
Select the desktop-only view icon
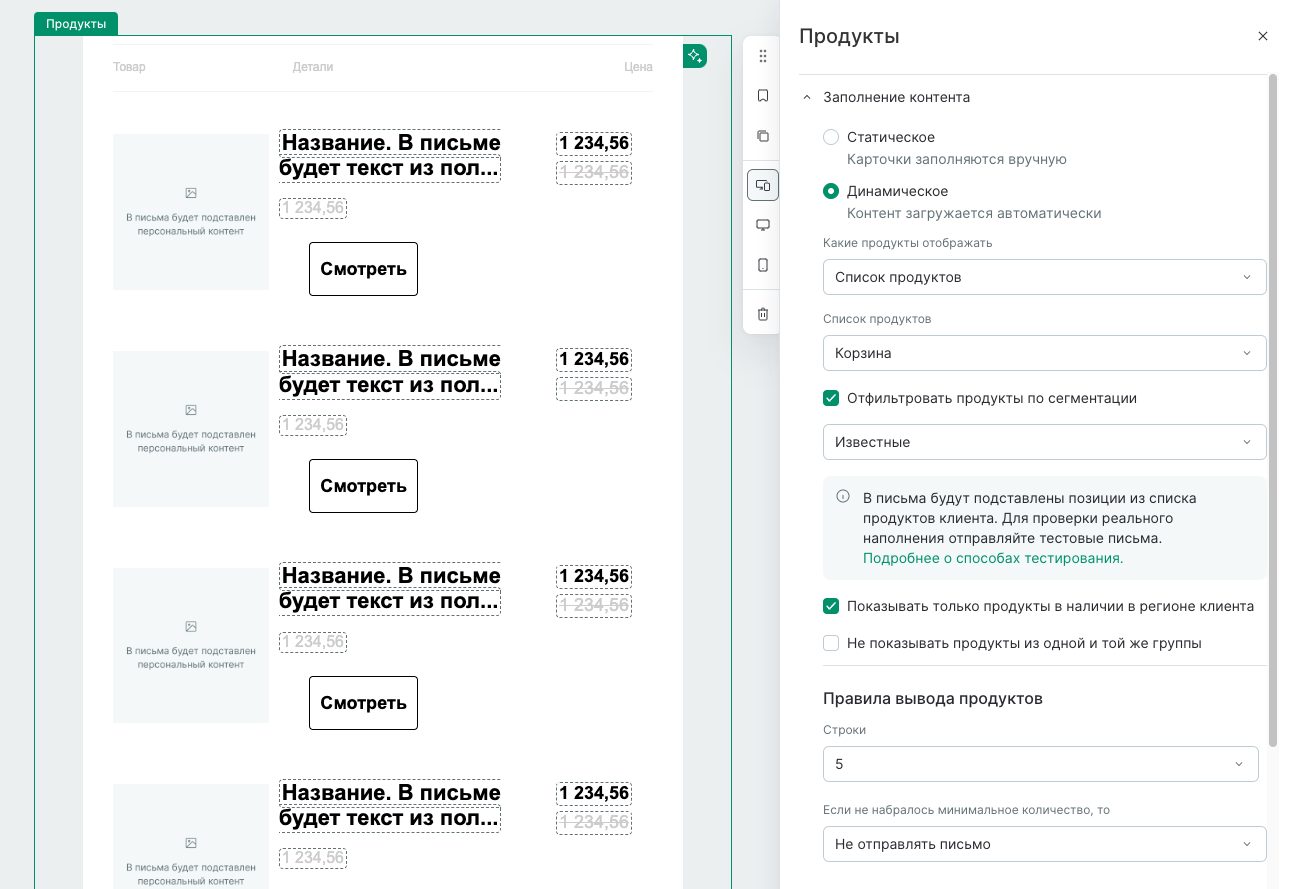[763, 225]
